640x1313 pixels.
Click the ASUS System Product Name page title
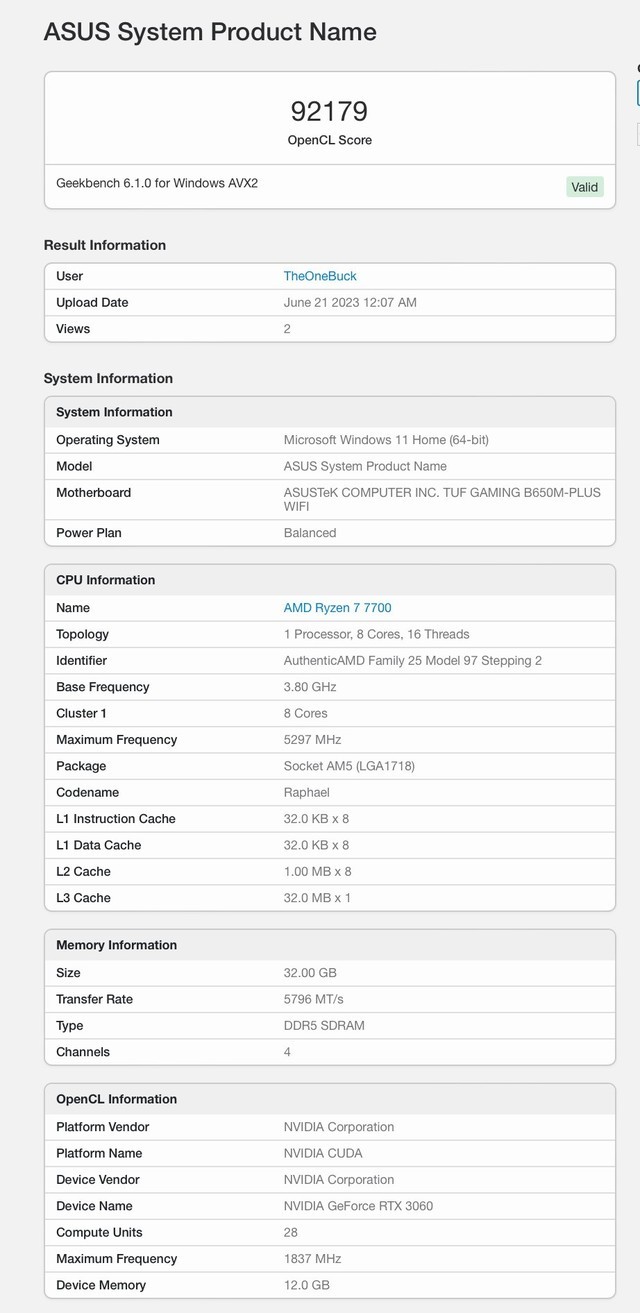click(210, 32)
